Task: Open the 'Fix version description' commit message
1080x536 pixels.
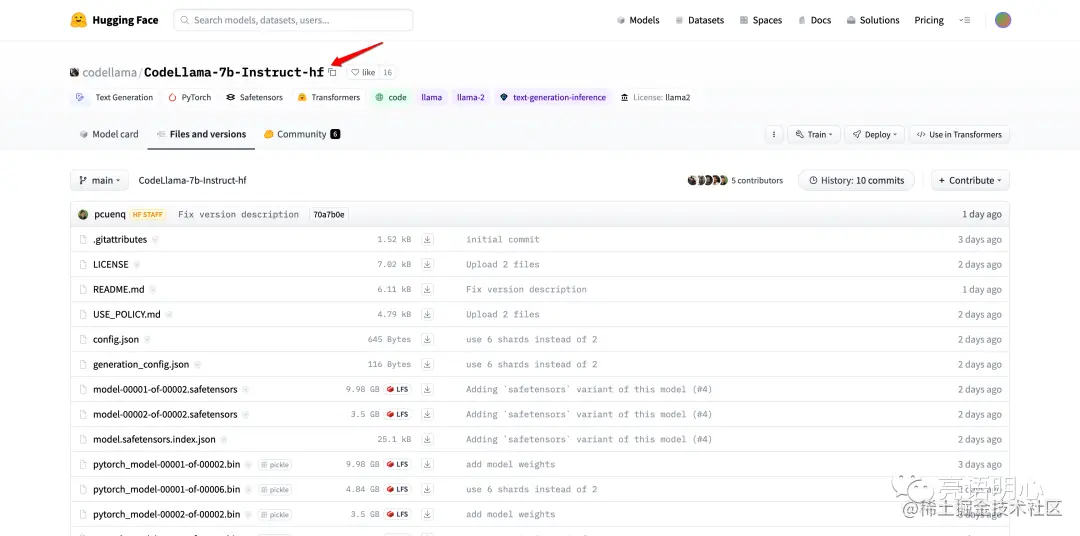Action: click(x=238, y=214)
